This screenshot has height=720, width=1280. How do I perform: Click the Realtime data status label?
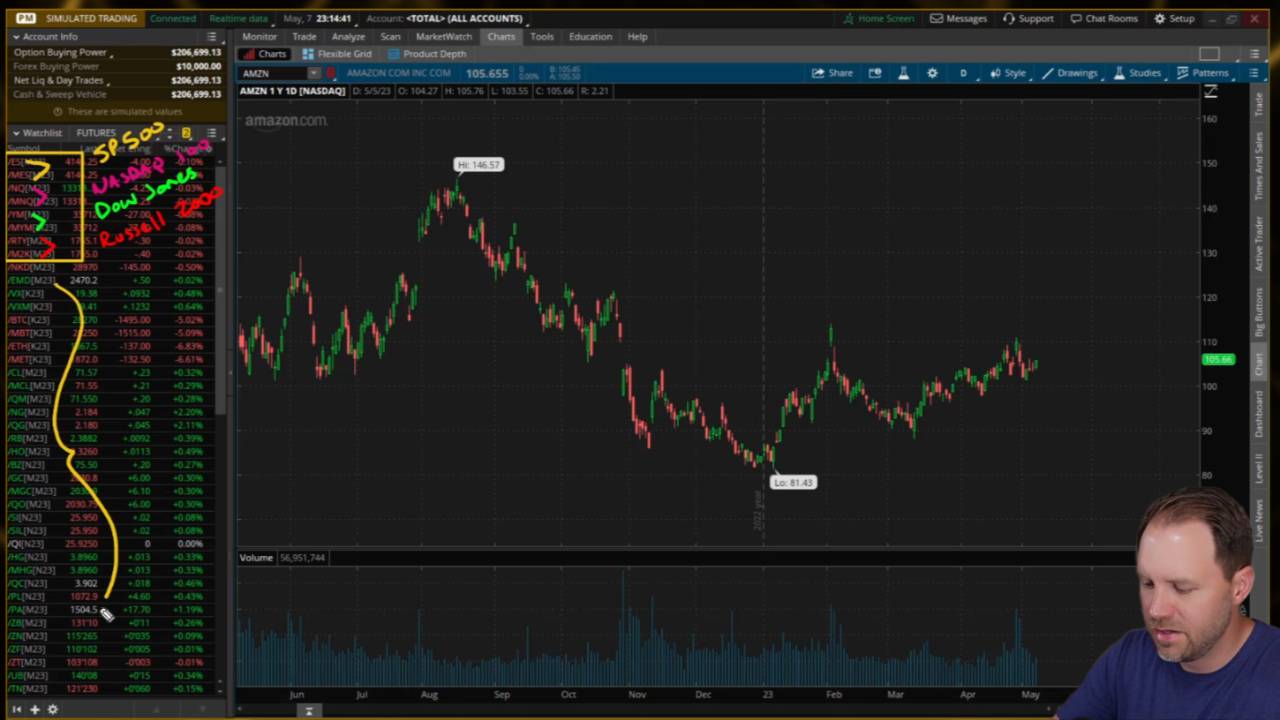point(237,18)
